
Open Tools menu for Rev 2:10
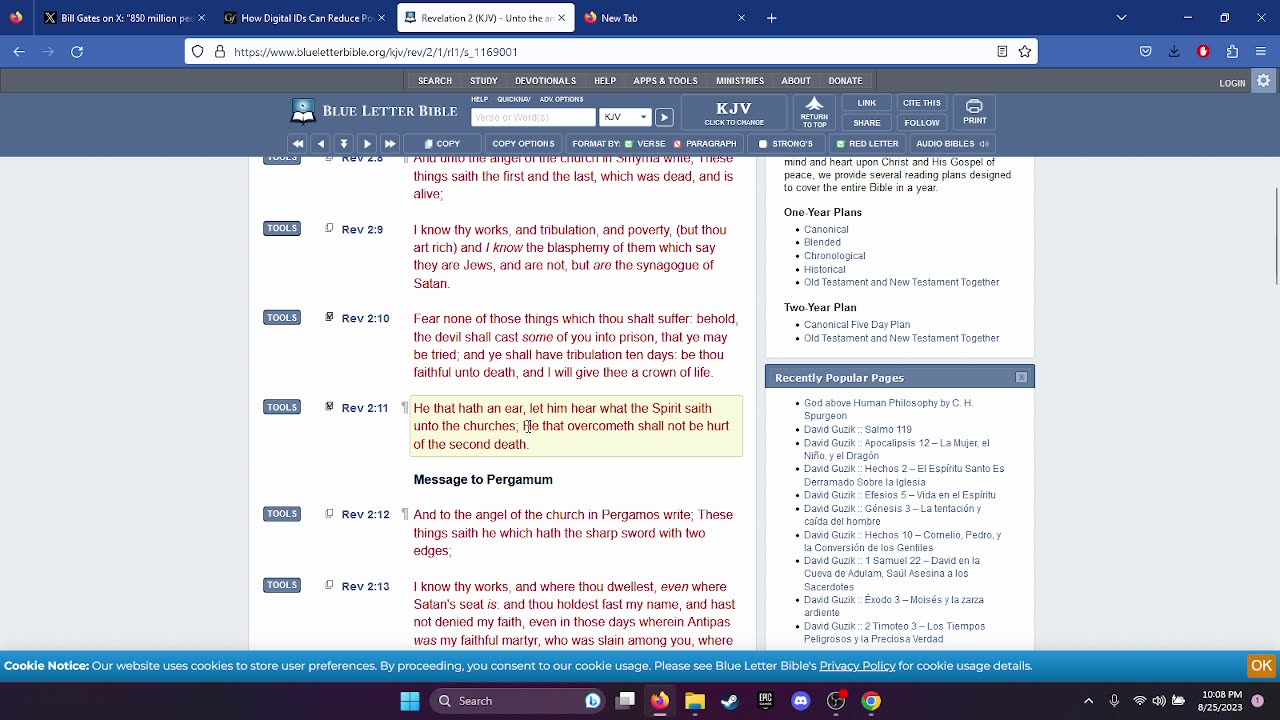(x=282, y=317)
